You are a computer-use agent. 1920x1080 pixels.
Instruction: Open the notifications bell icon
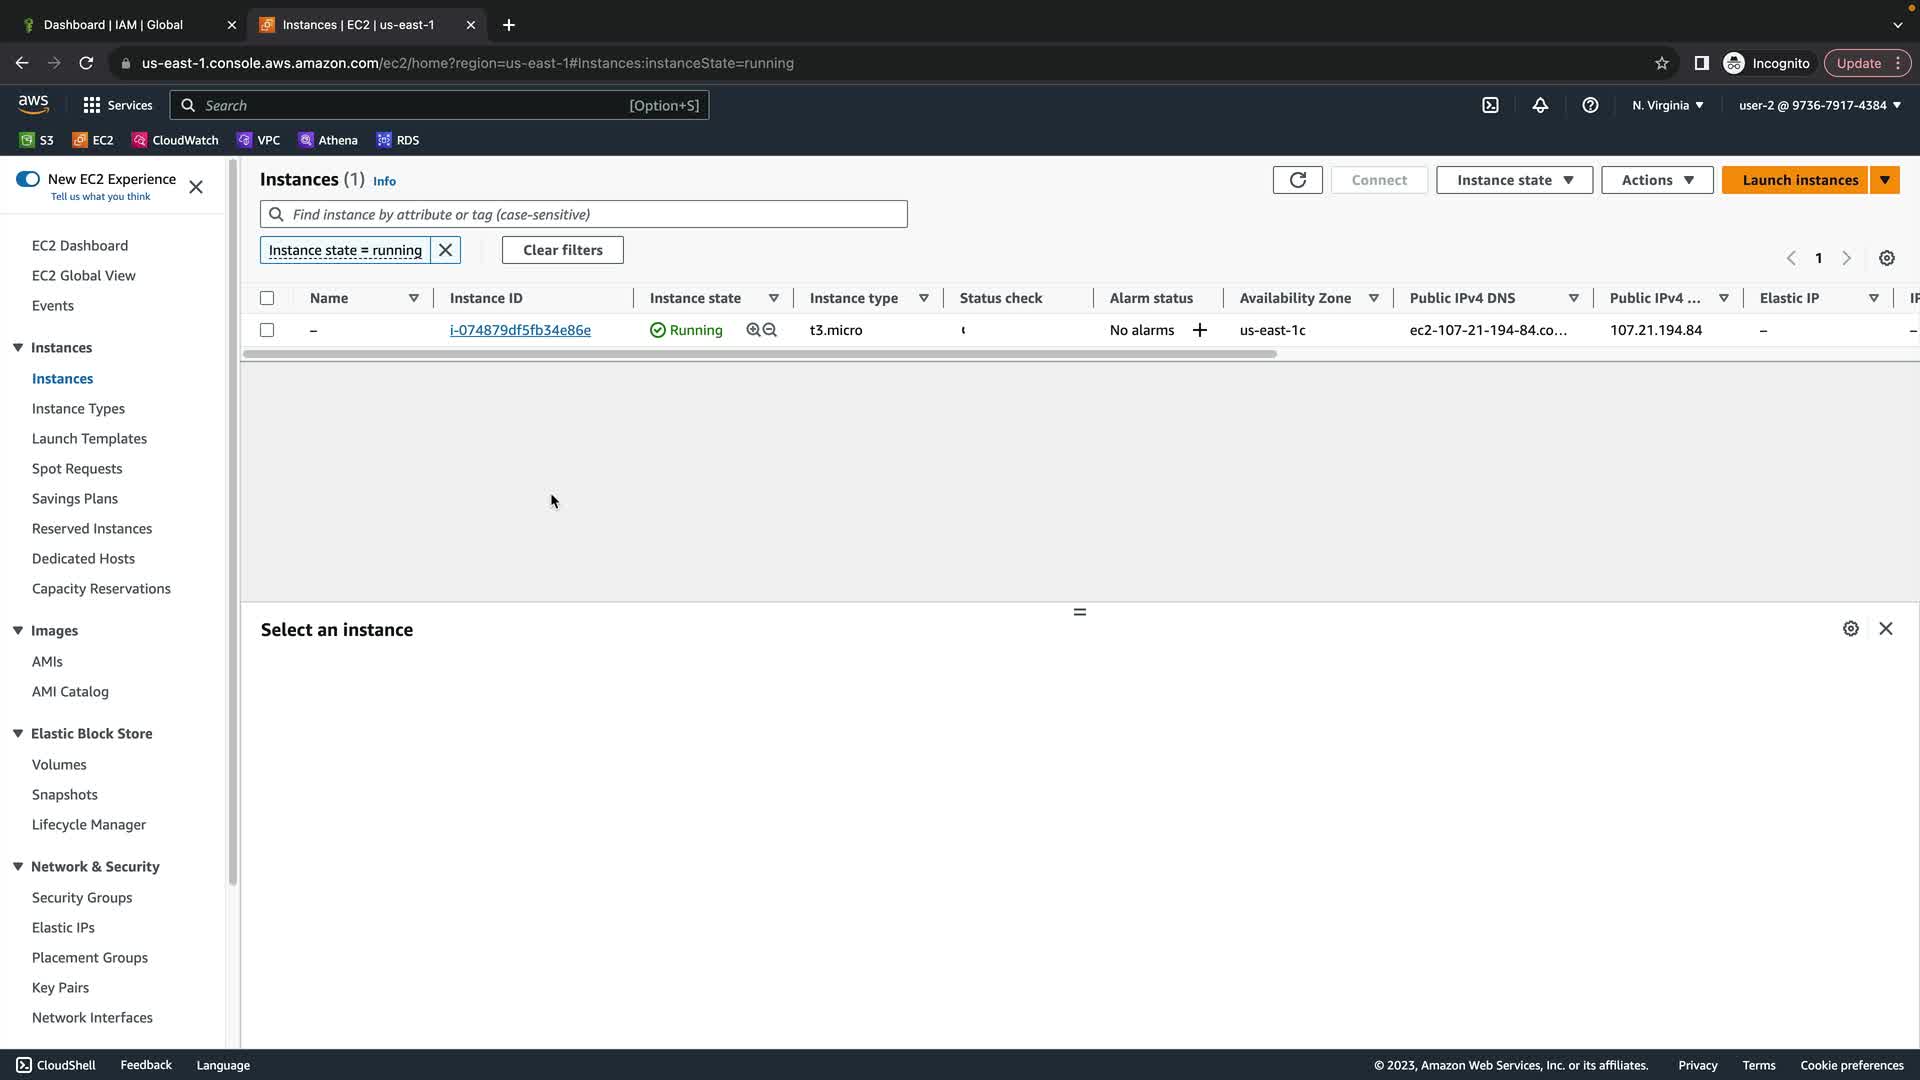point(1540,105)
